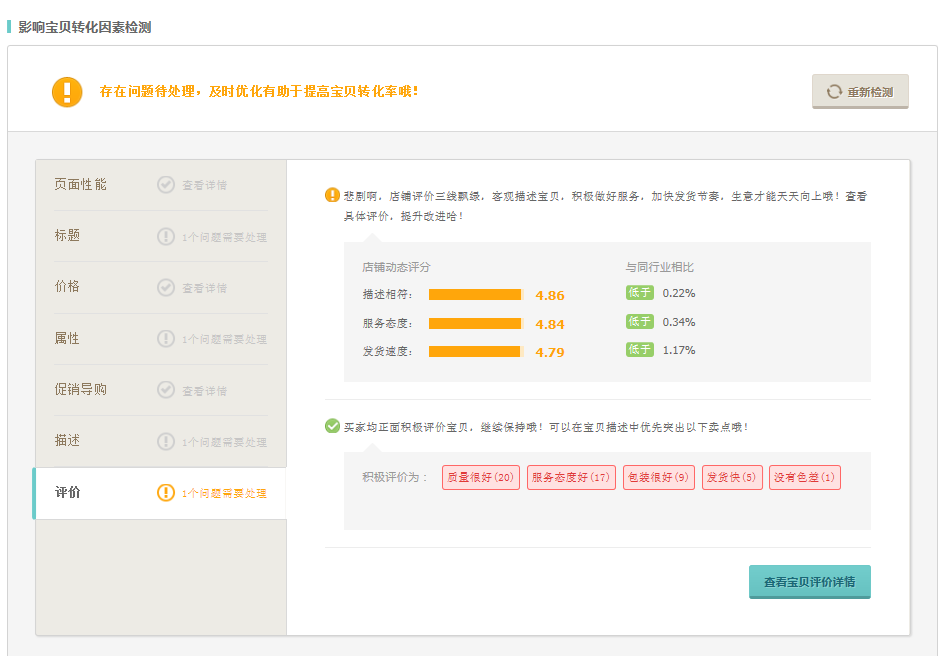Viewport: 938px width, 656px height.
Task: Switch to the 标题 tab
Action: click(68, 236)
